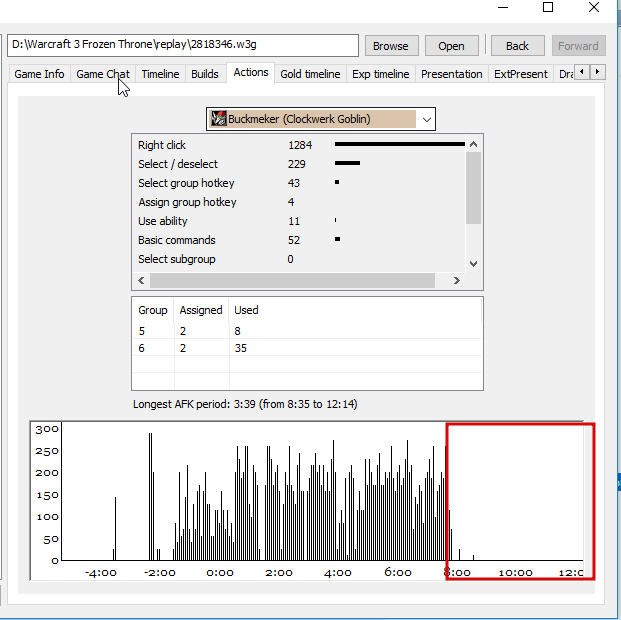Image resolution: width=621 pixels, height=620 pixels.
Task: Click the Browse button
Action: click(391, 46)
